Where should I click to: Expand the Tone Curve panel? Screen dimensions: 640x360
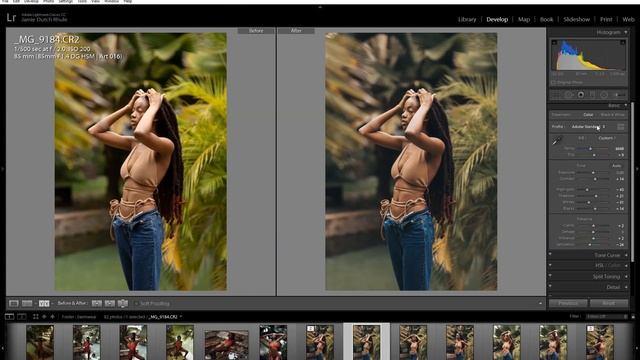[x=627, y=255]
